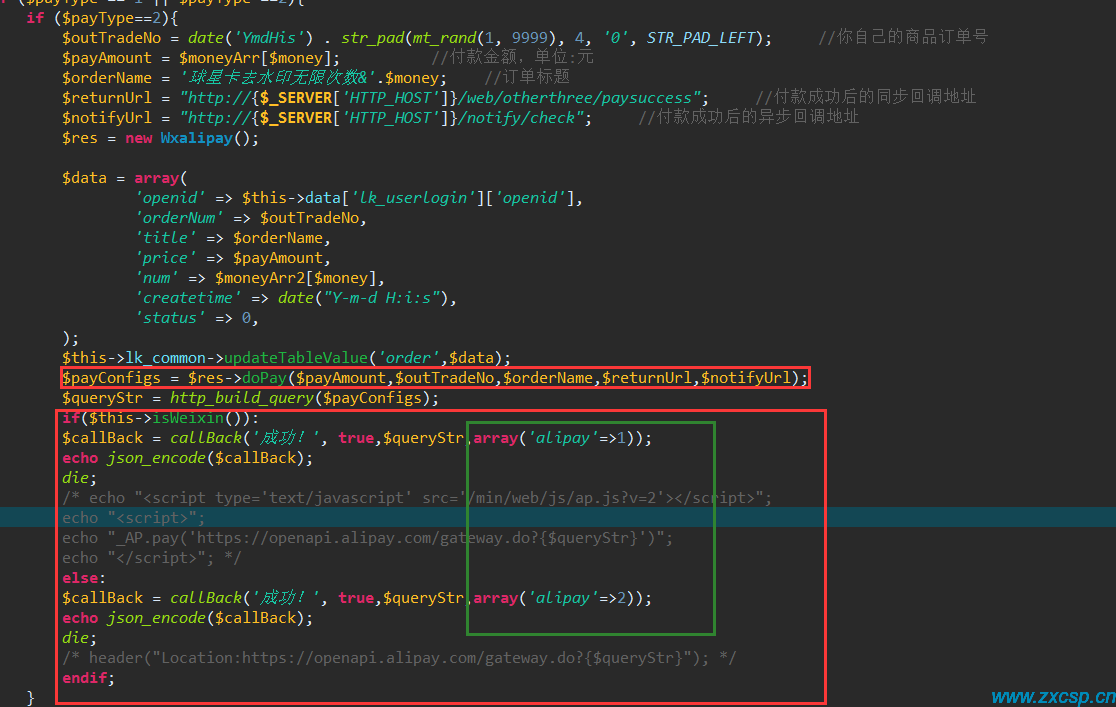Click the else: keyword
The image size is (1116, 707).
click(84, 578)
